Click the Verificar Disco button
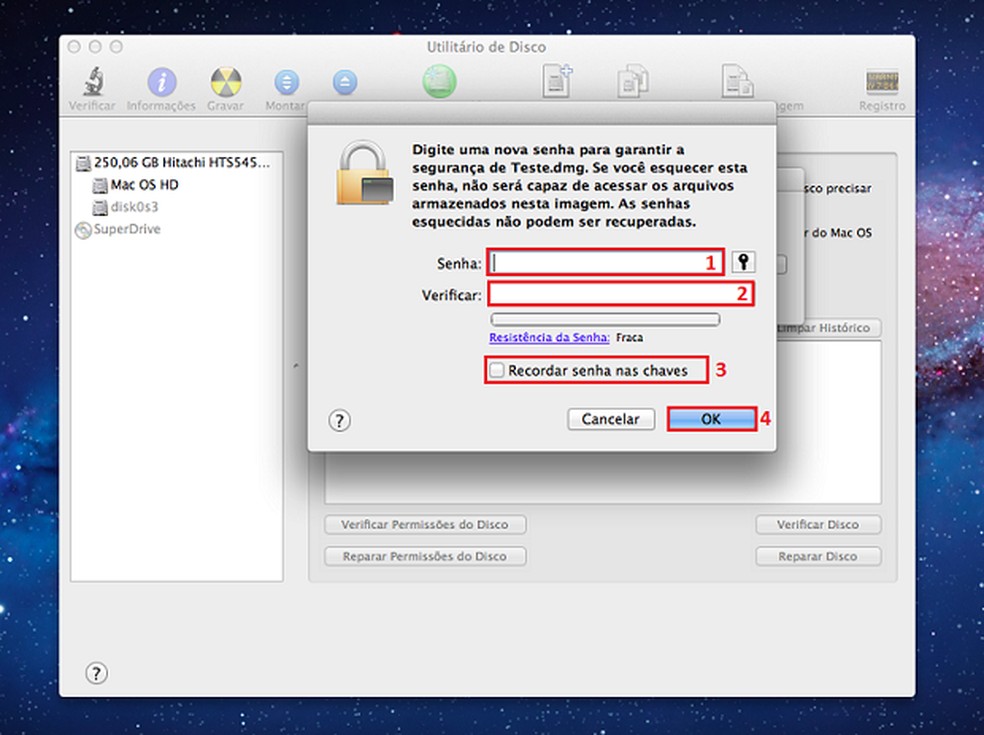The image size is (984, 735). (x=818, y=525)
